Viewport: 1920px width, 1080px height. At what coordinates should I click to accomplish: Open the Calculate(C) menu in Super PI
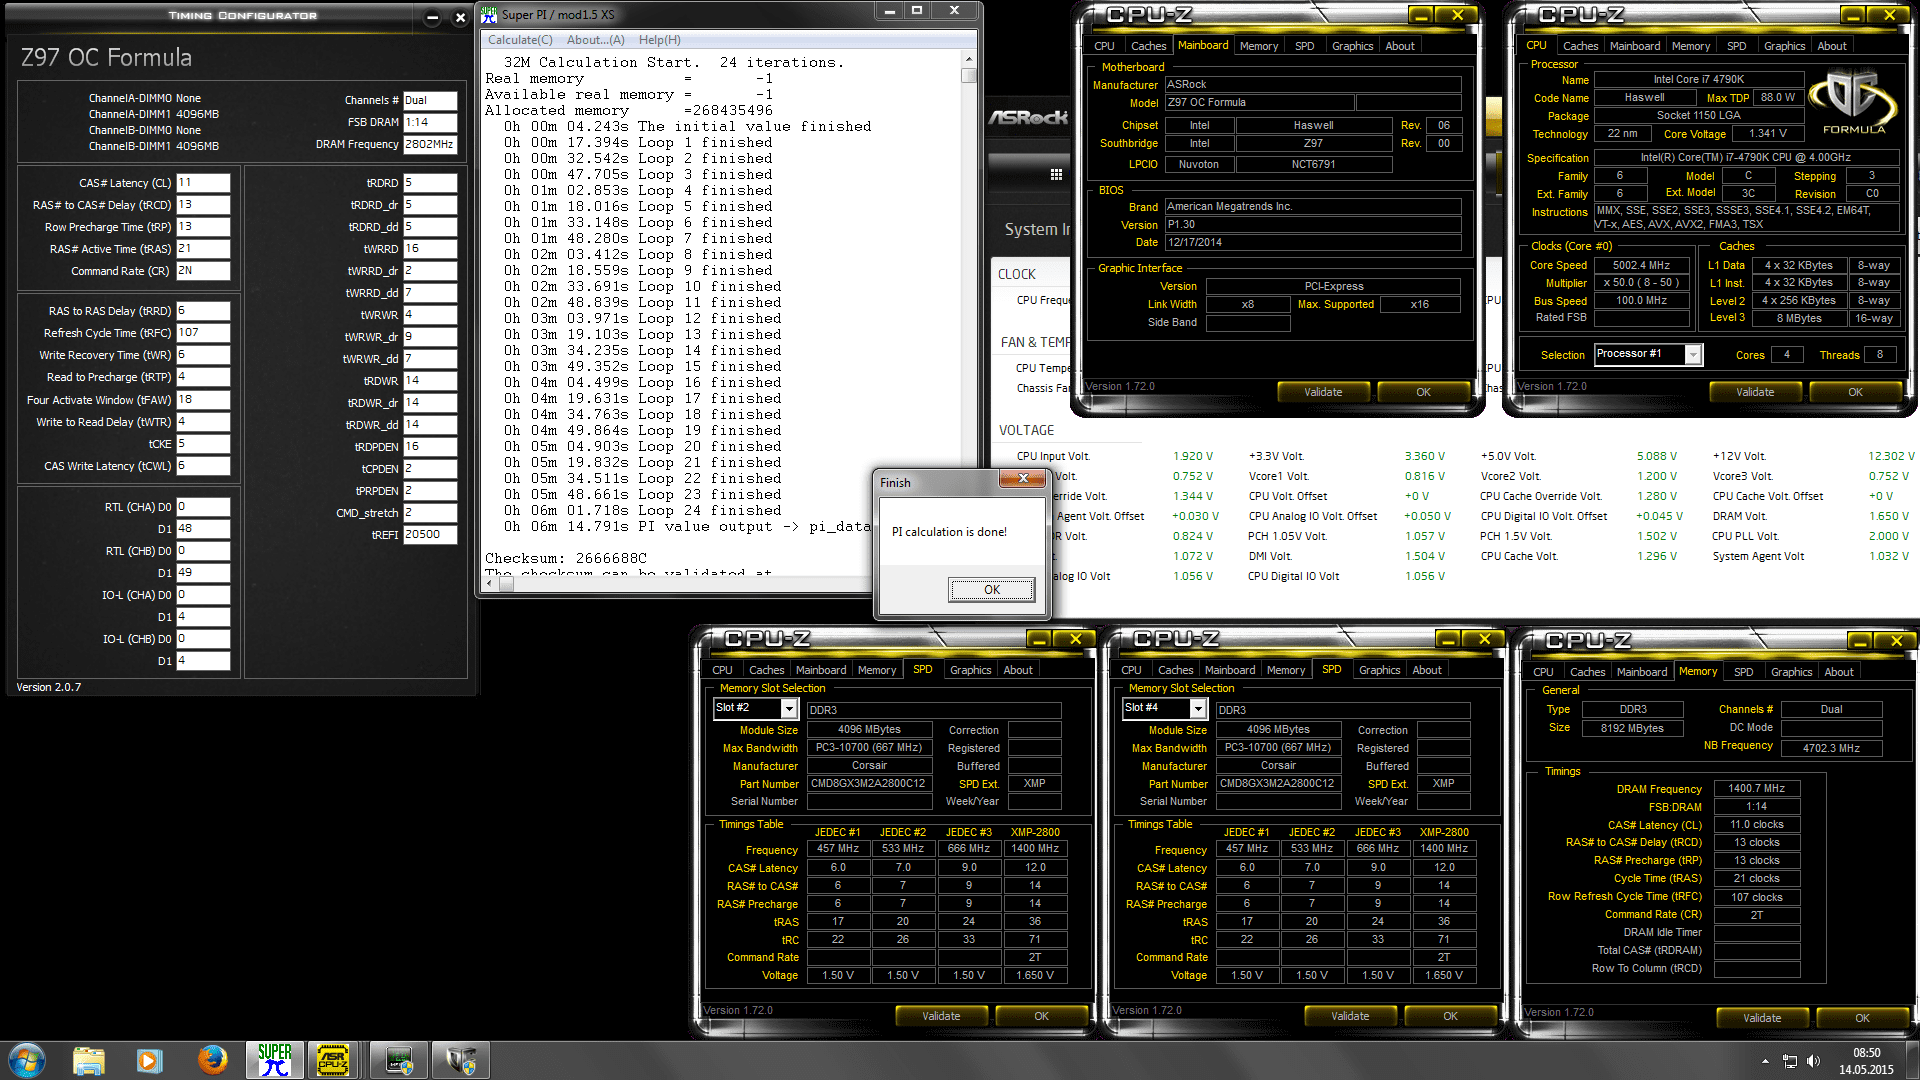520,40
